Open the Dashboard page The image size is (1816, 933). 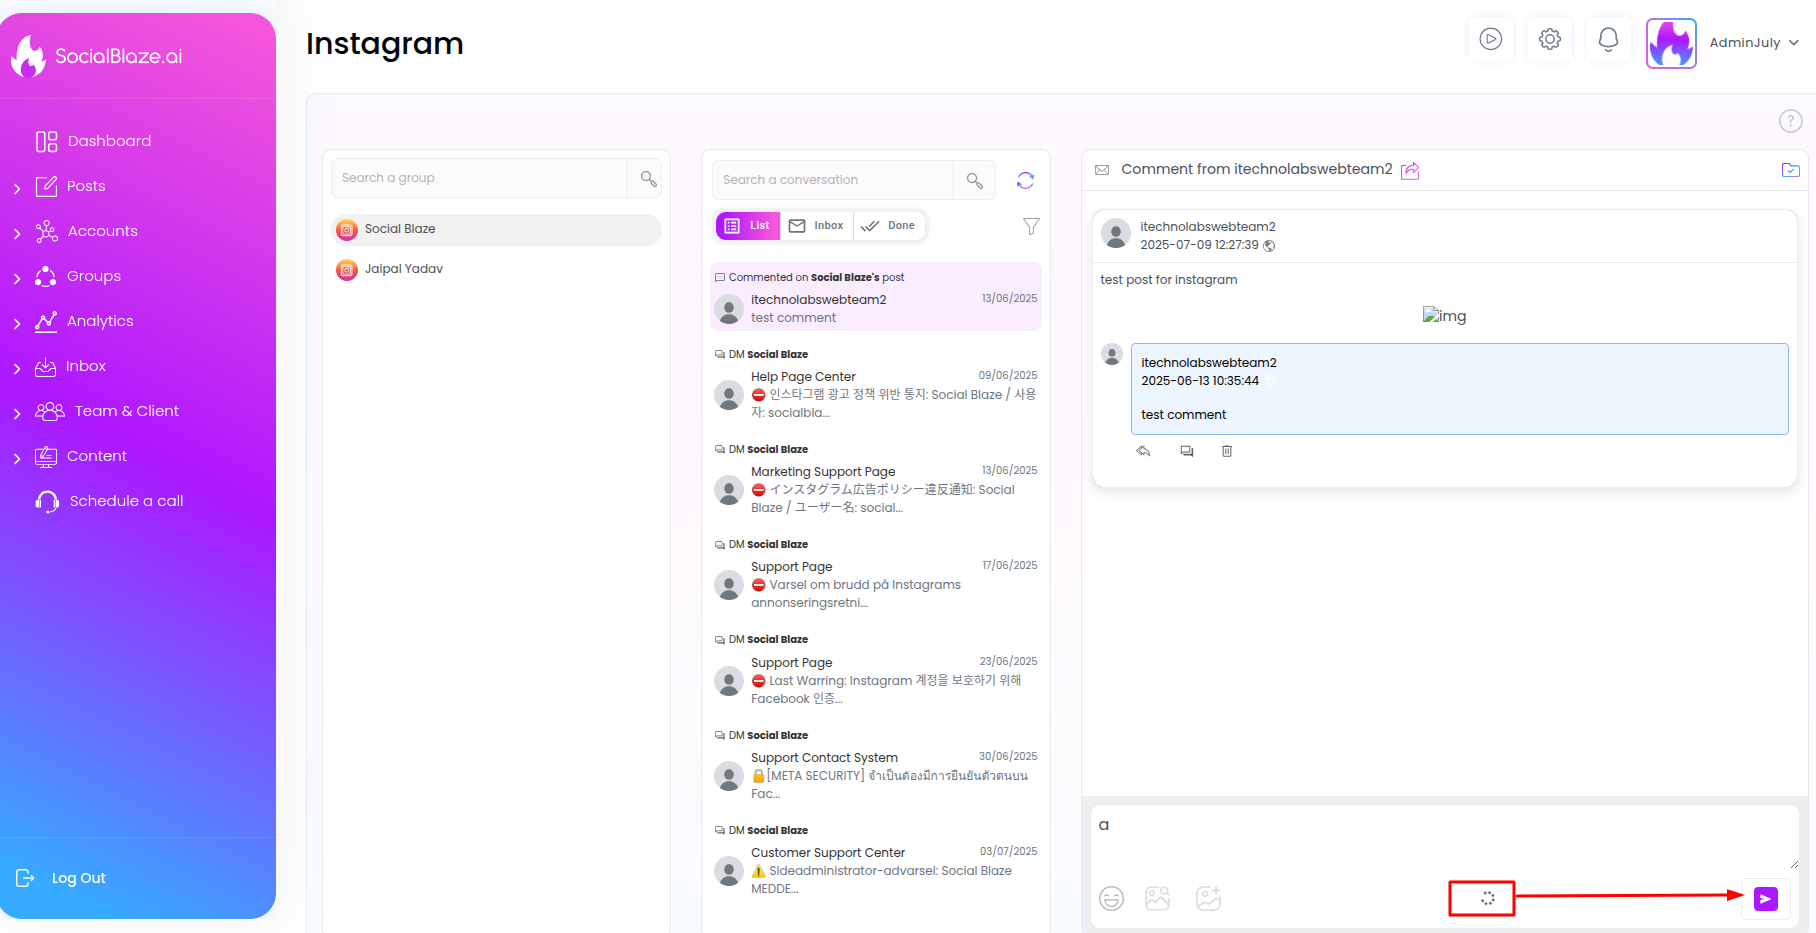pos(93,141)
